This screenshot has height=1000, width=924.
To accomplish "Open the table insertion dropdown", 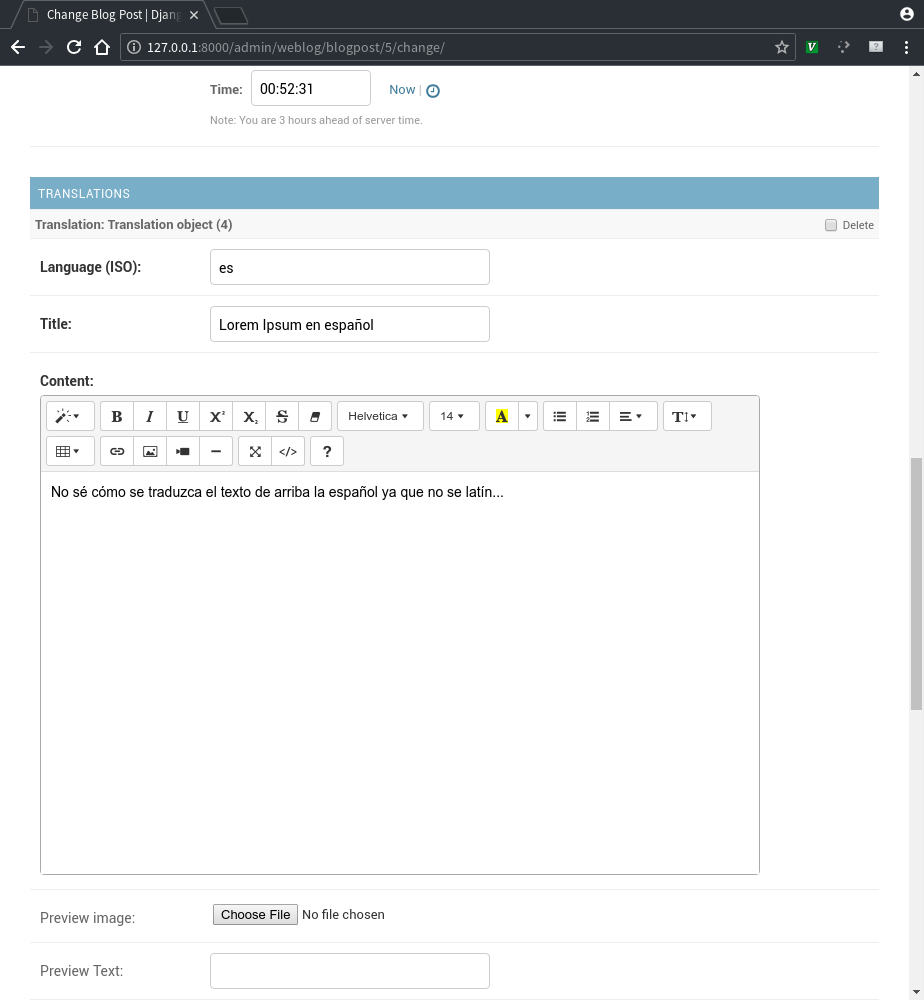I will [69, 451].
